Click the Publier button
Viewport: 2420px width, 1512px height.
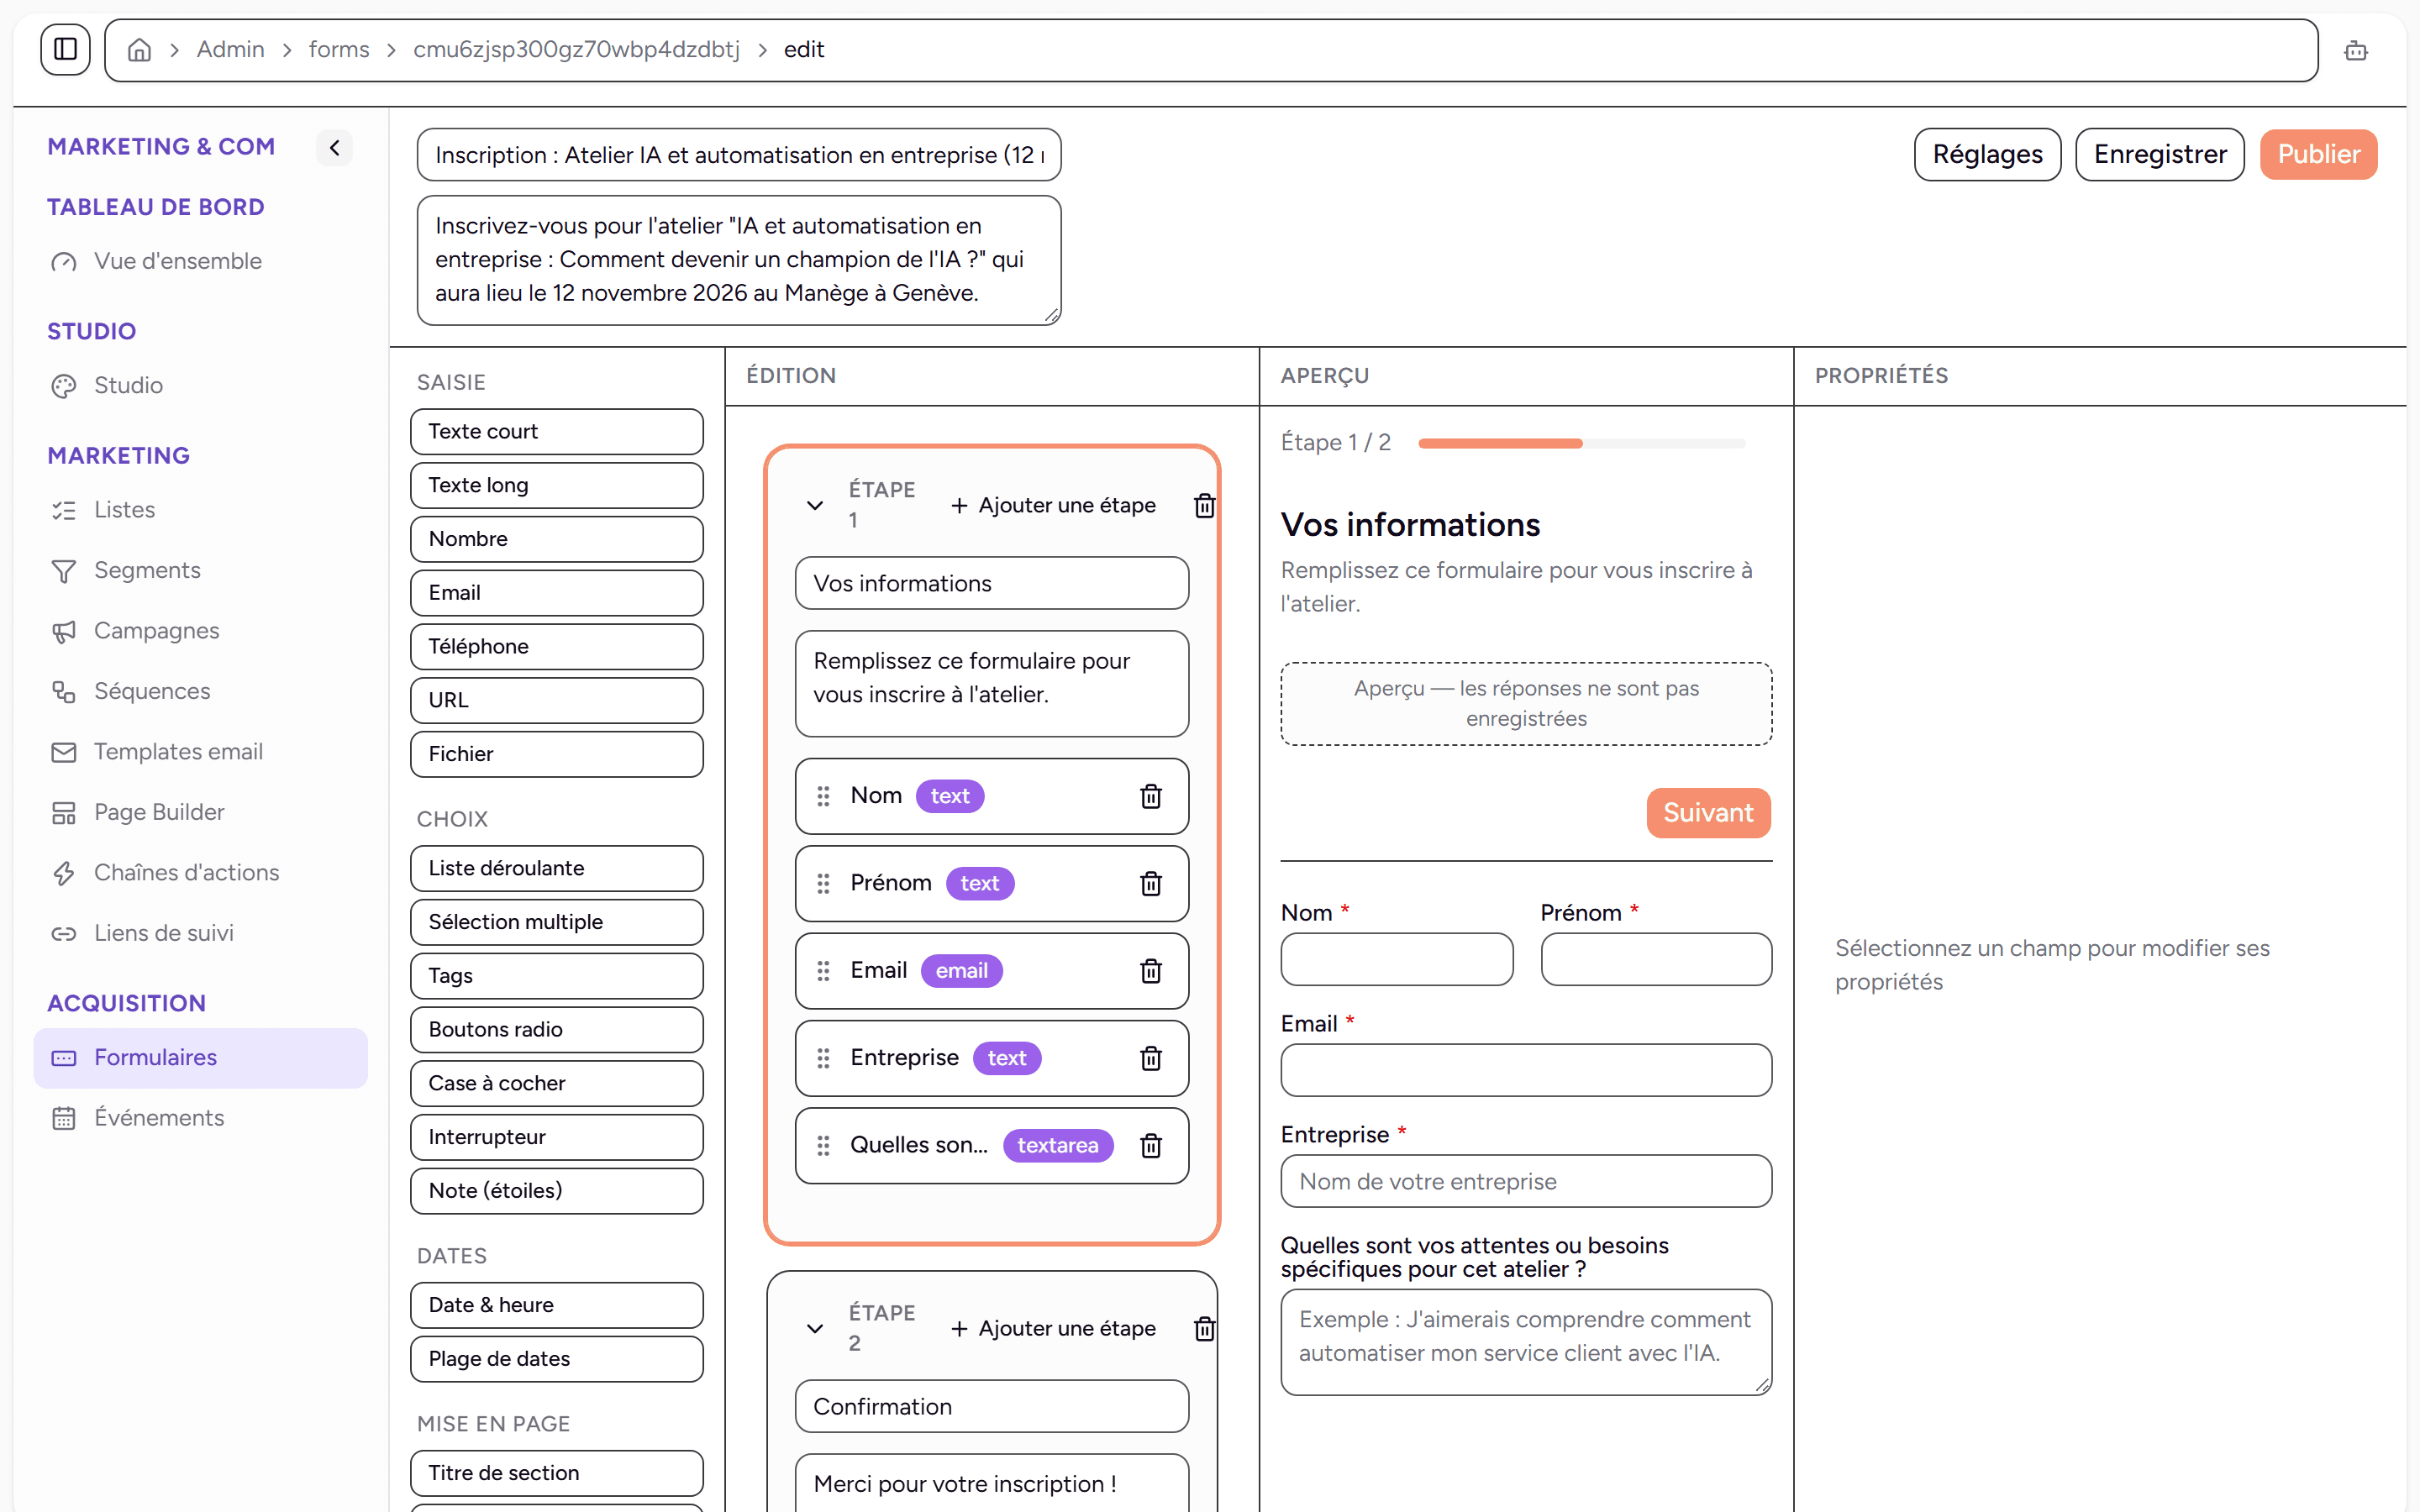pos(2318,155)
